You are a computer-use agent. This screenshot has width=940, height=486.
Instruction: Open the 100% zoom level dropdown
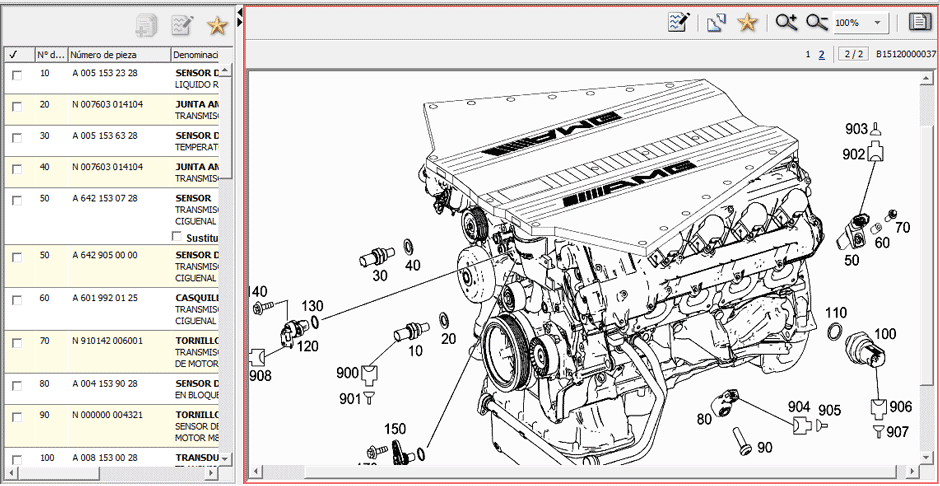877,23
